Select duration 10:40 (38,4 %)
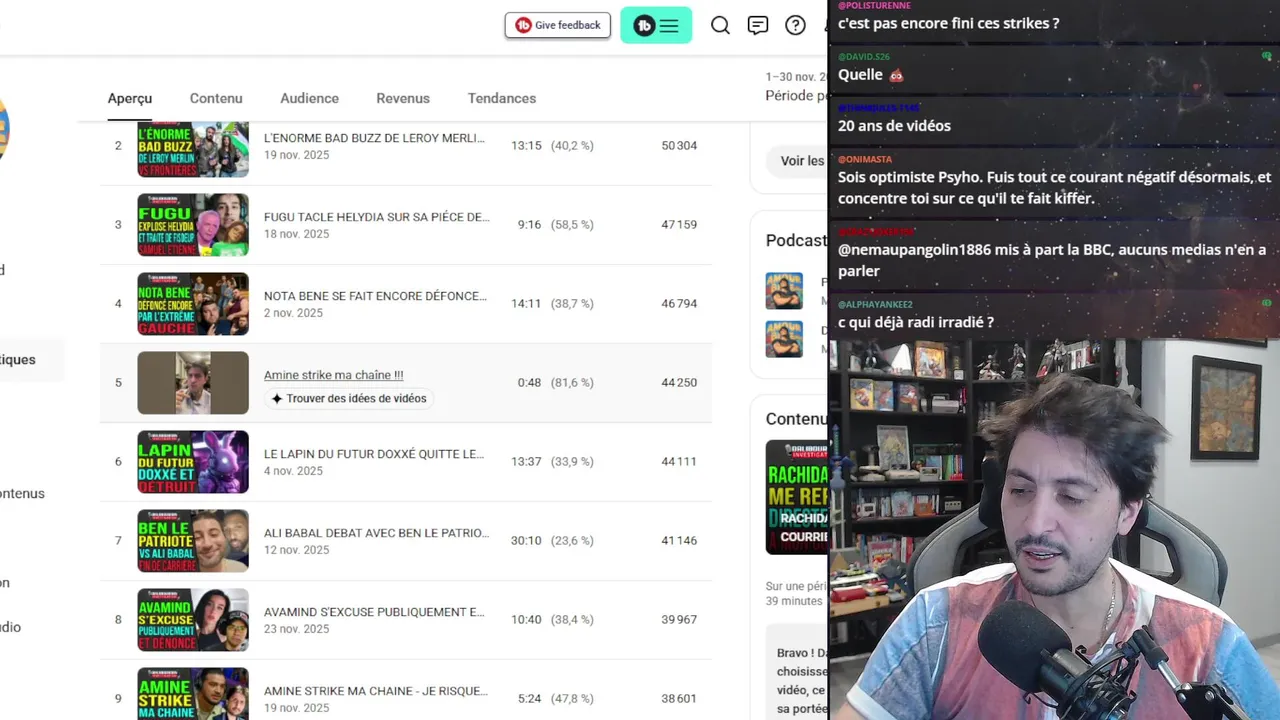1280x720 pixels. coord(552,620)
